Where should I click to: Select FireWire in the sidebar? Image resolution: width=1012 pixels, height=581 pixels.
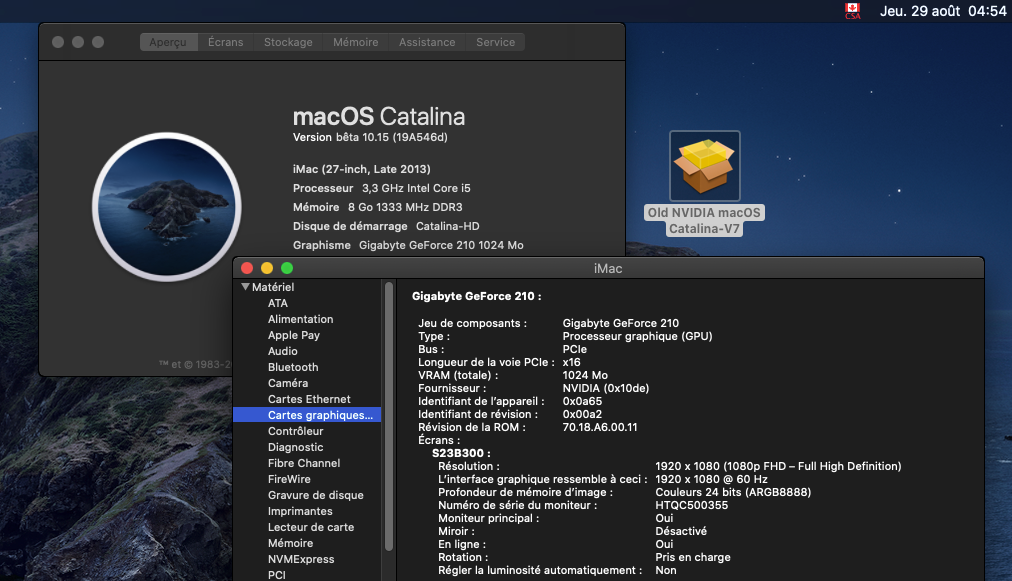click(289, 479)
